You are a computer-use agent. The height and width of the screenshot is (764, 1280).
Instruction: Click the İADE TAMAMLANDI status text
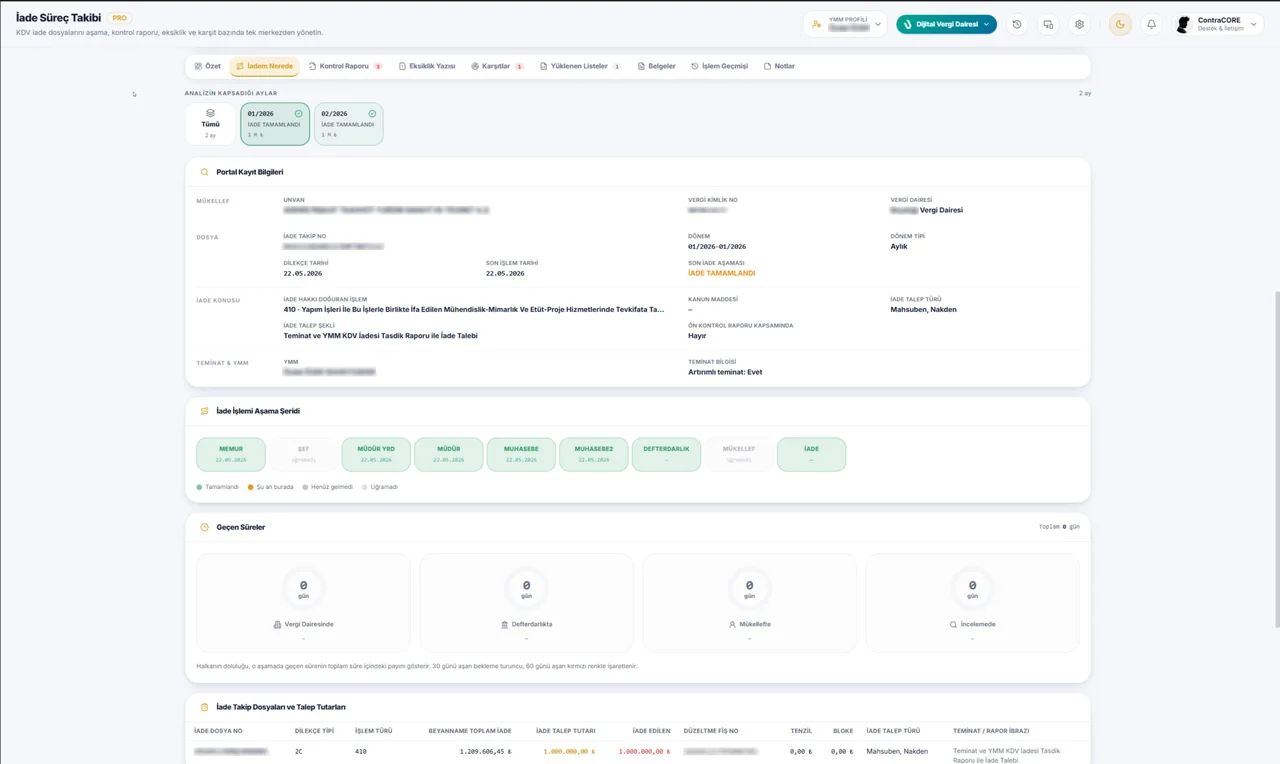coord(721,273)
